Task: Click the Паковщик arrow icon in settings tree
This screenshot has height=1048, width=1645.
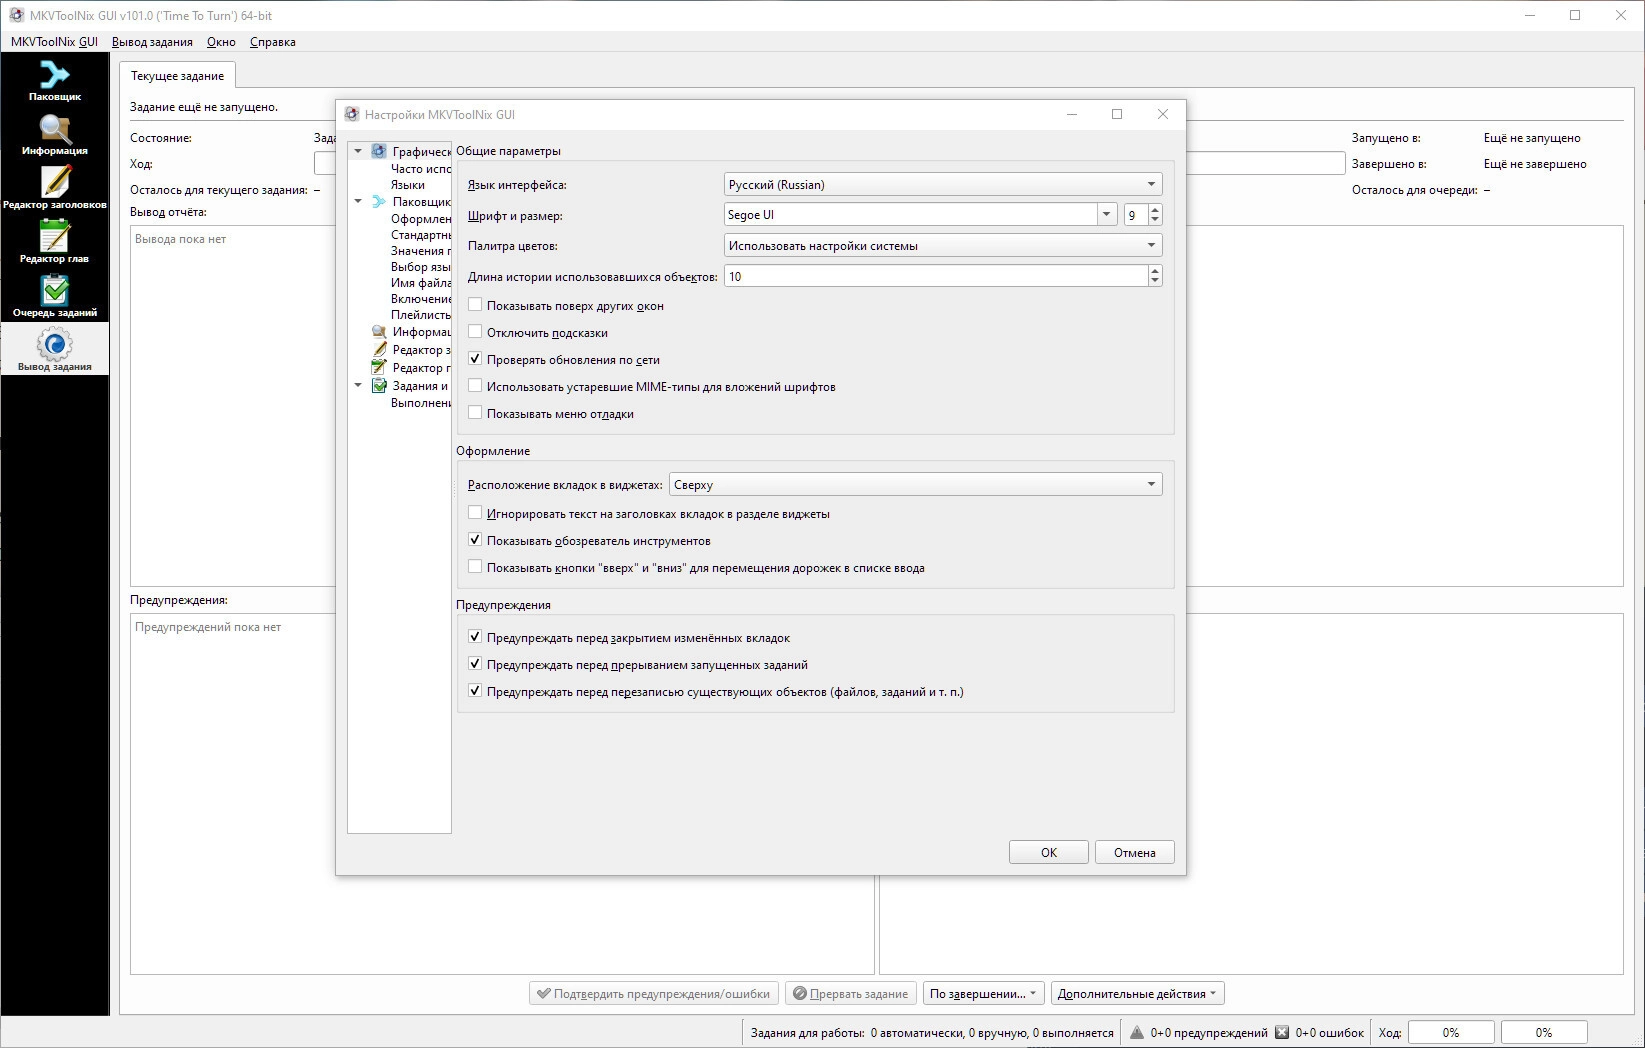Action: point(379,201)
